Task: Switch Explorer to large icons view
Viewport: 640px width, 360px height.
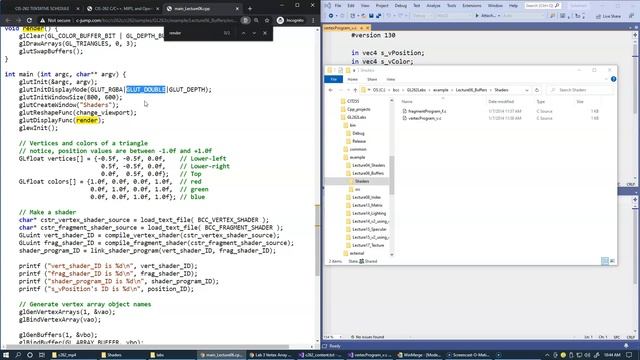Action: [x=612, y=261]
